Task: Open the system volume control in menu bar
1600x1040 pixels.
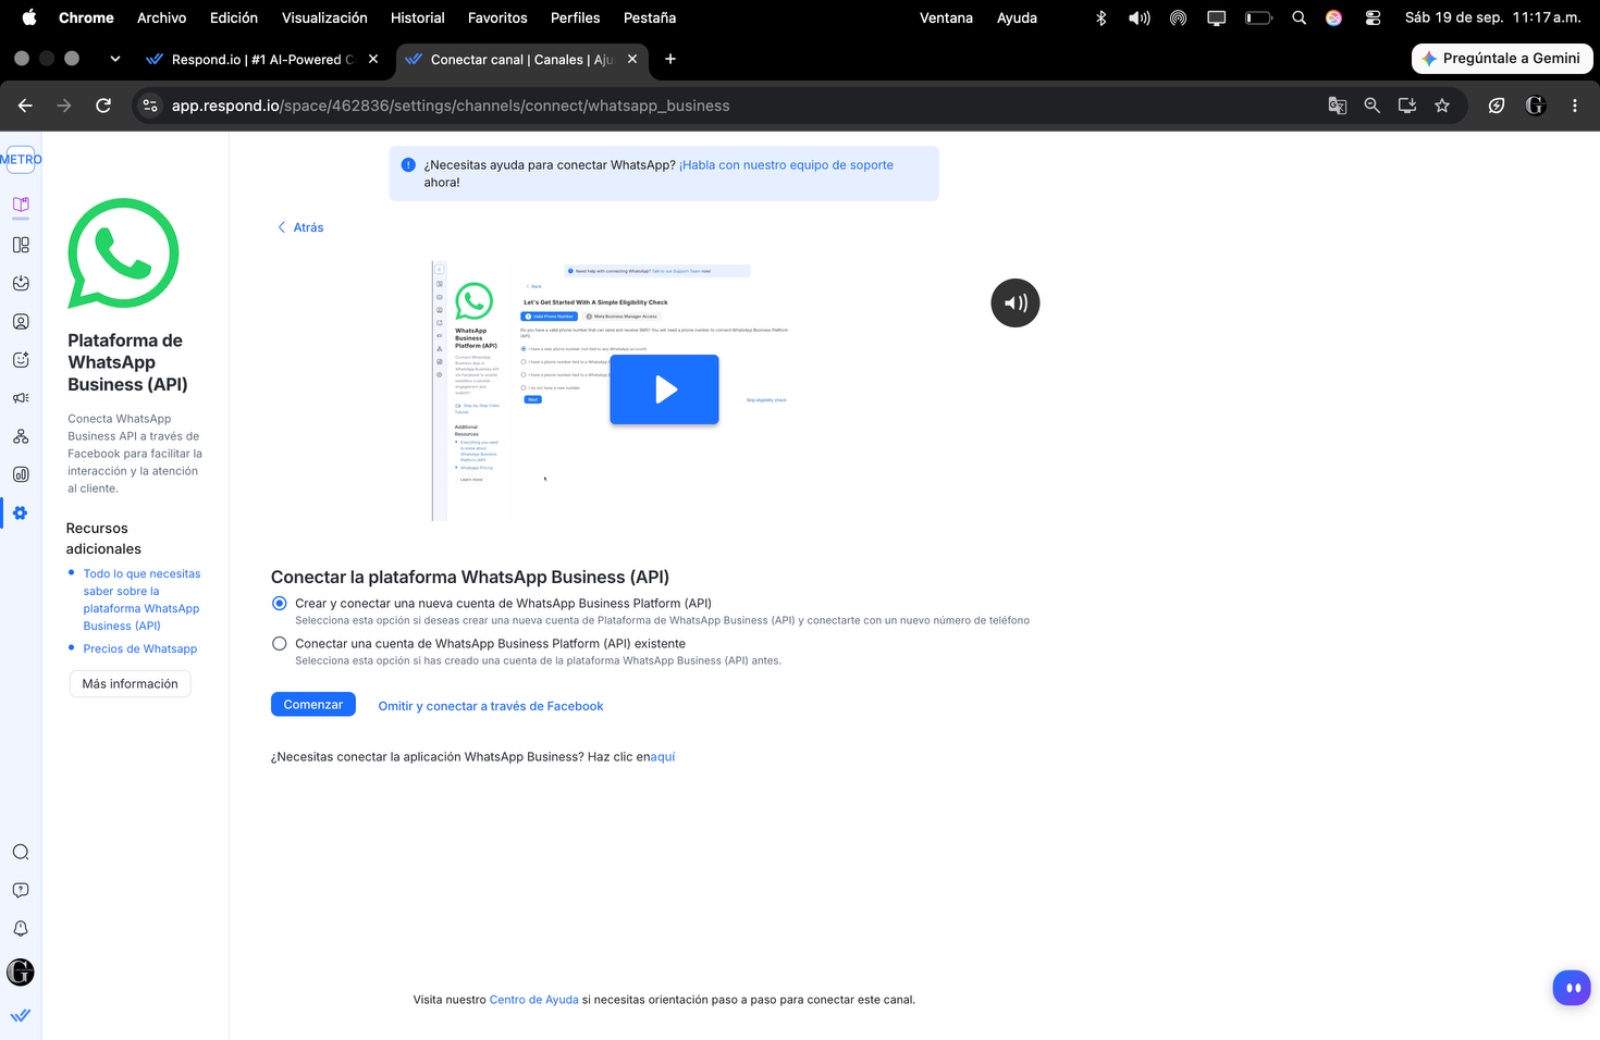Action: [1139, 18]
